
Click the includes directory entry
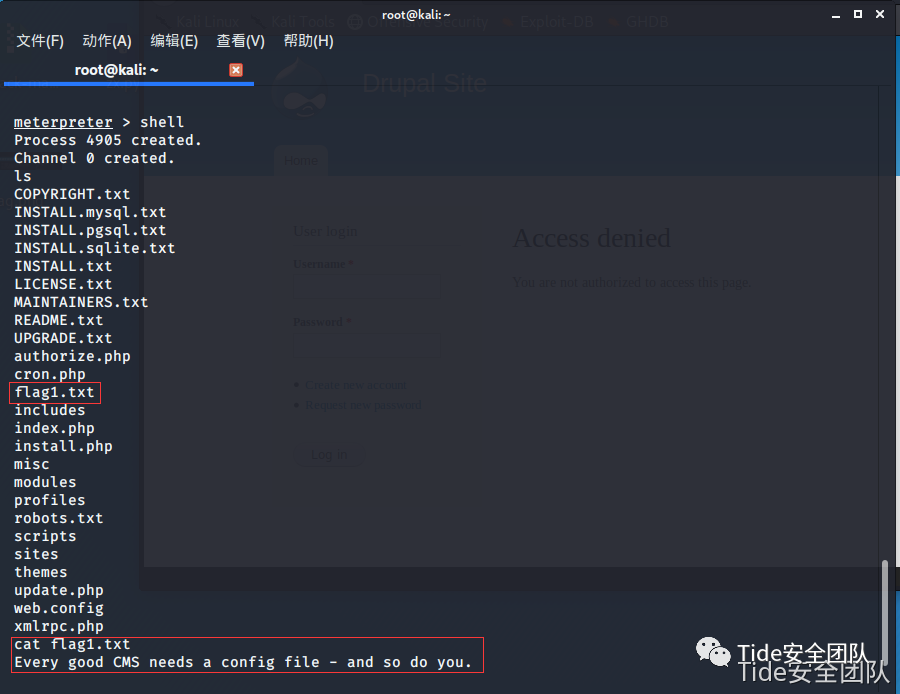coord(50,410)
